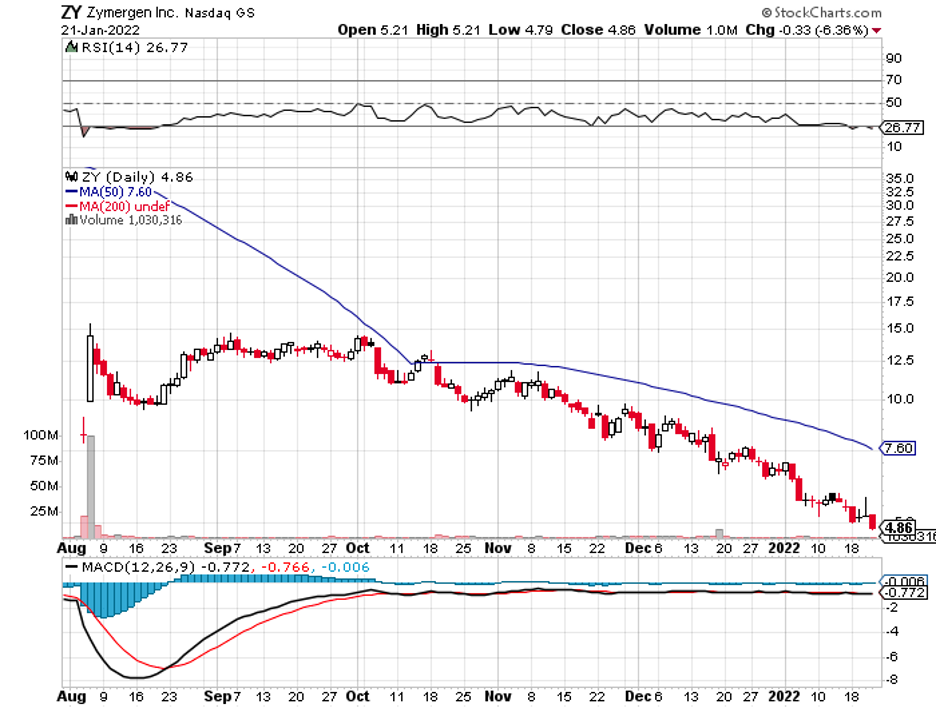Click the ZY (Daily) candlestick legend icon

71,177
